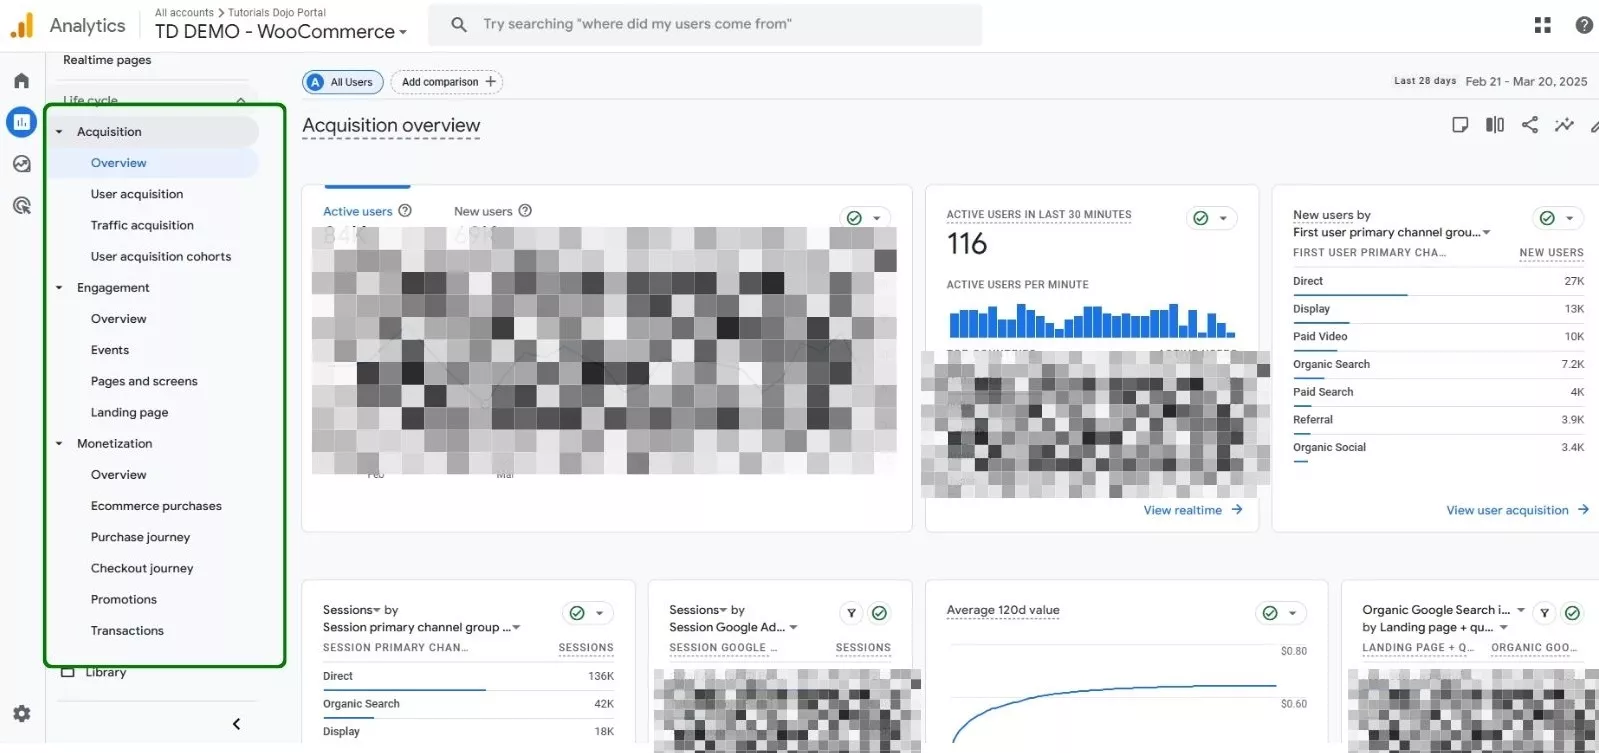The width and height of the screenshot is (1599, 753).
Task: Open the Transactions report
Action: (x=127, y=630)
